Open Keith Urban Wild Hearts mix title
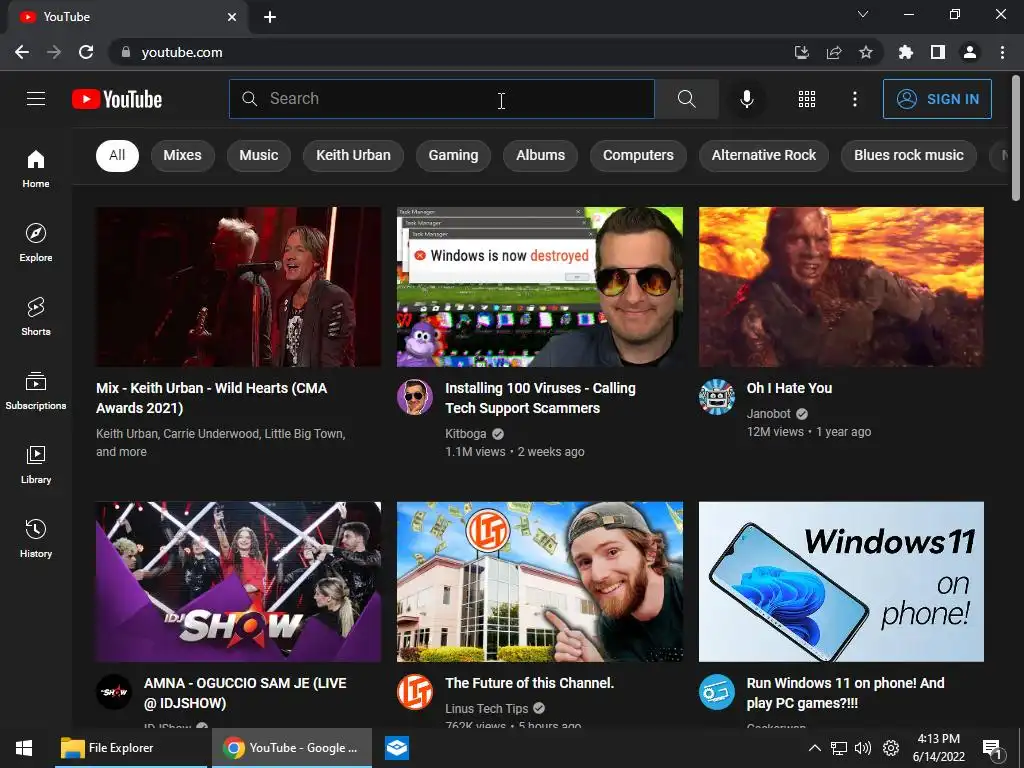The height and width of the screenshot is (768, 1024). coord(212,398)
